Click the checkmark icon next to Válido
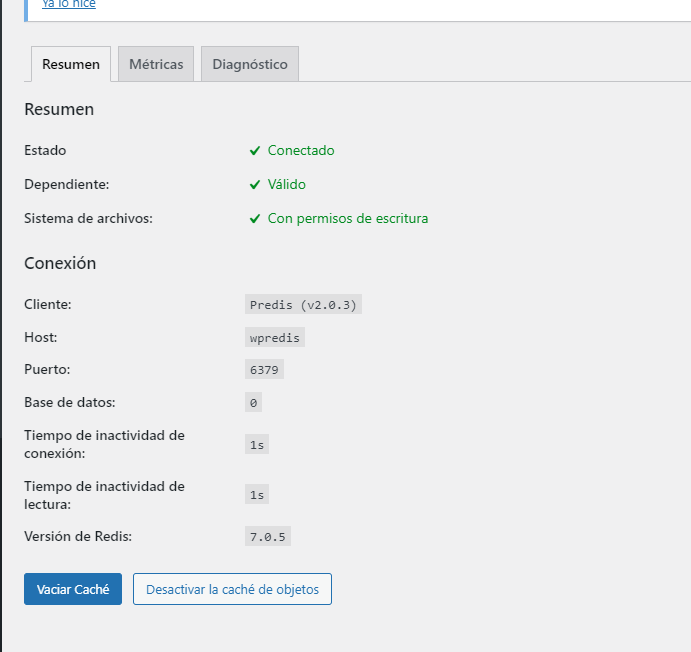This screenshot has width=691, height=652. click(x=255, y=185)
